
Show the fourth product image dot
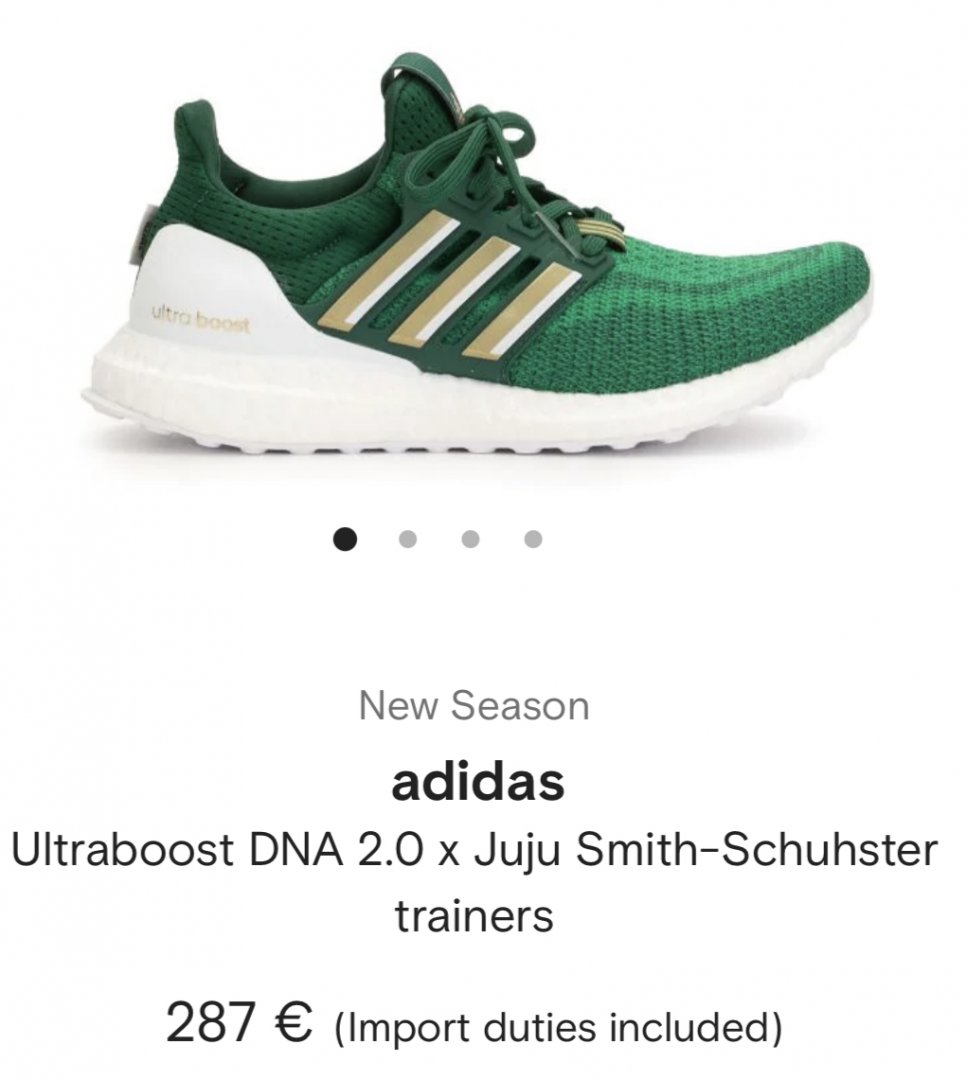point(533,539)
